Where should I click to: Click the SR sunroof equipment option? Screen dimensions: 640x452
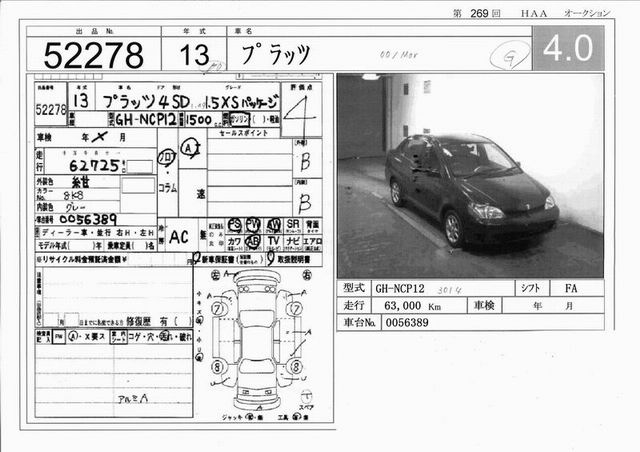point(293,225)
